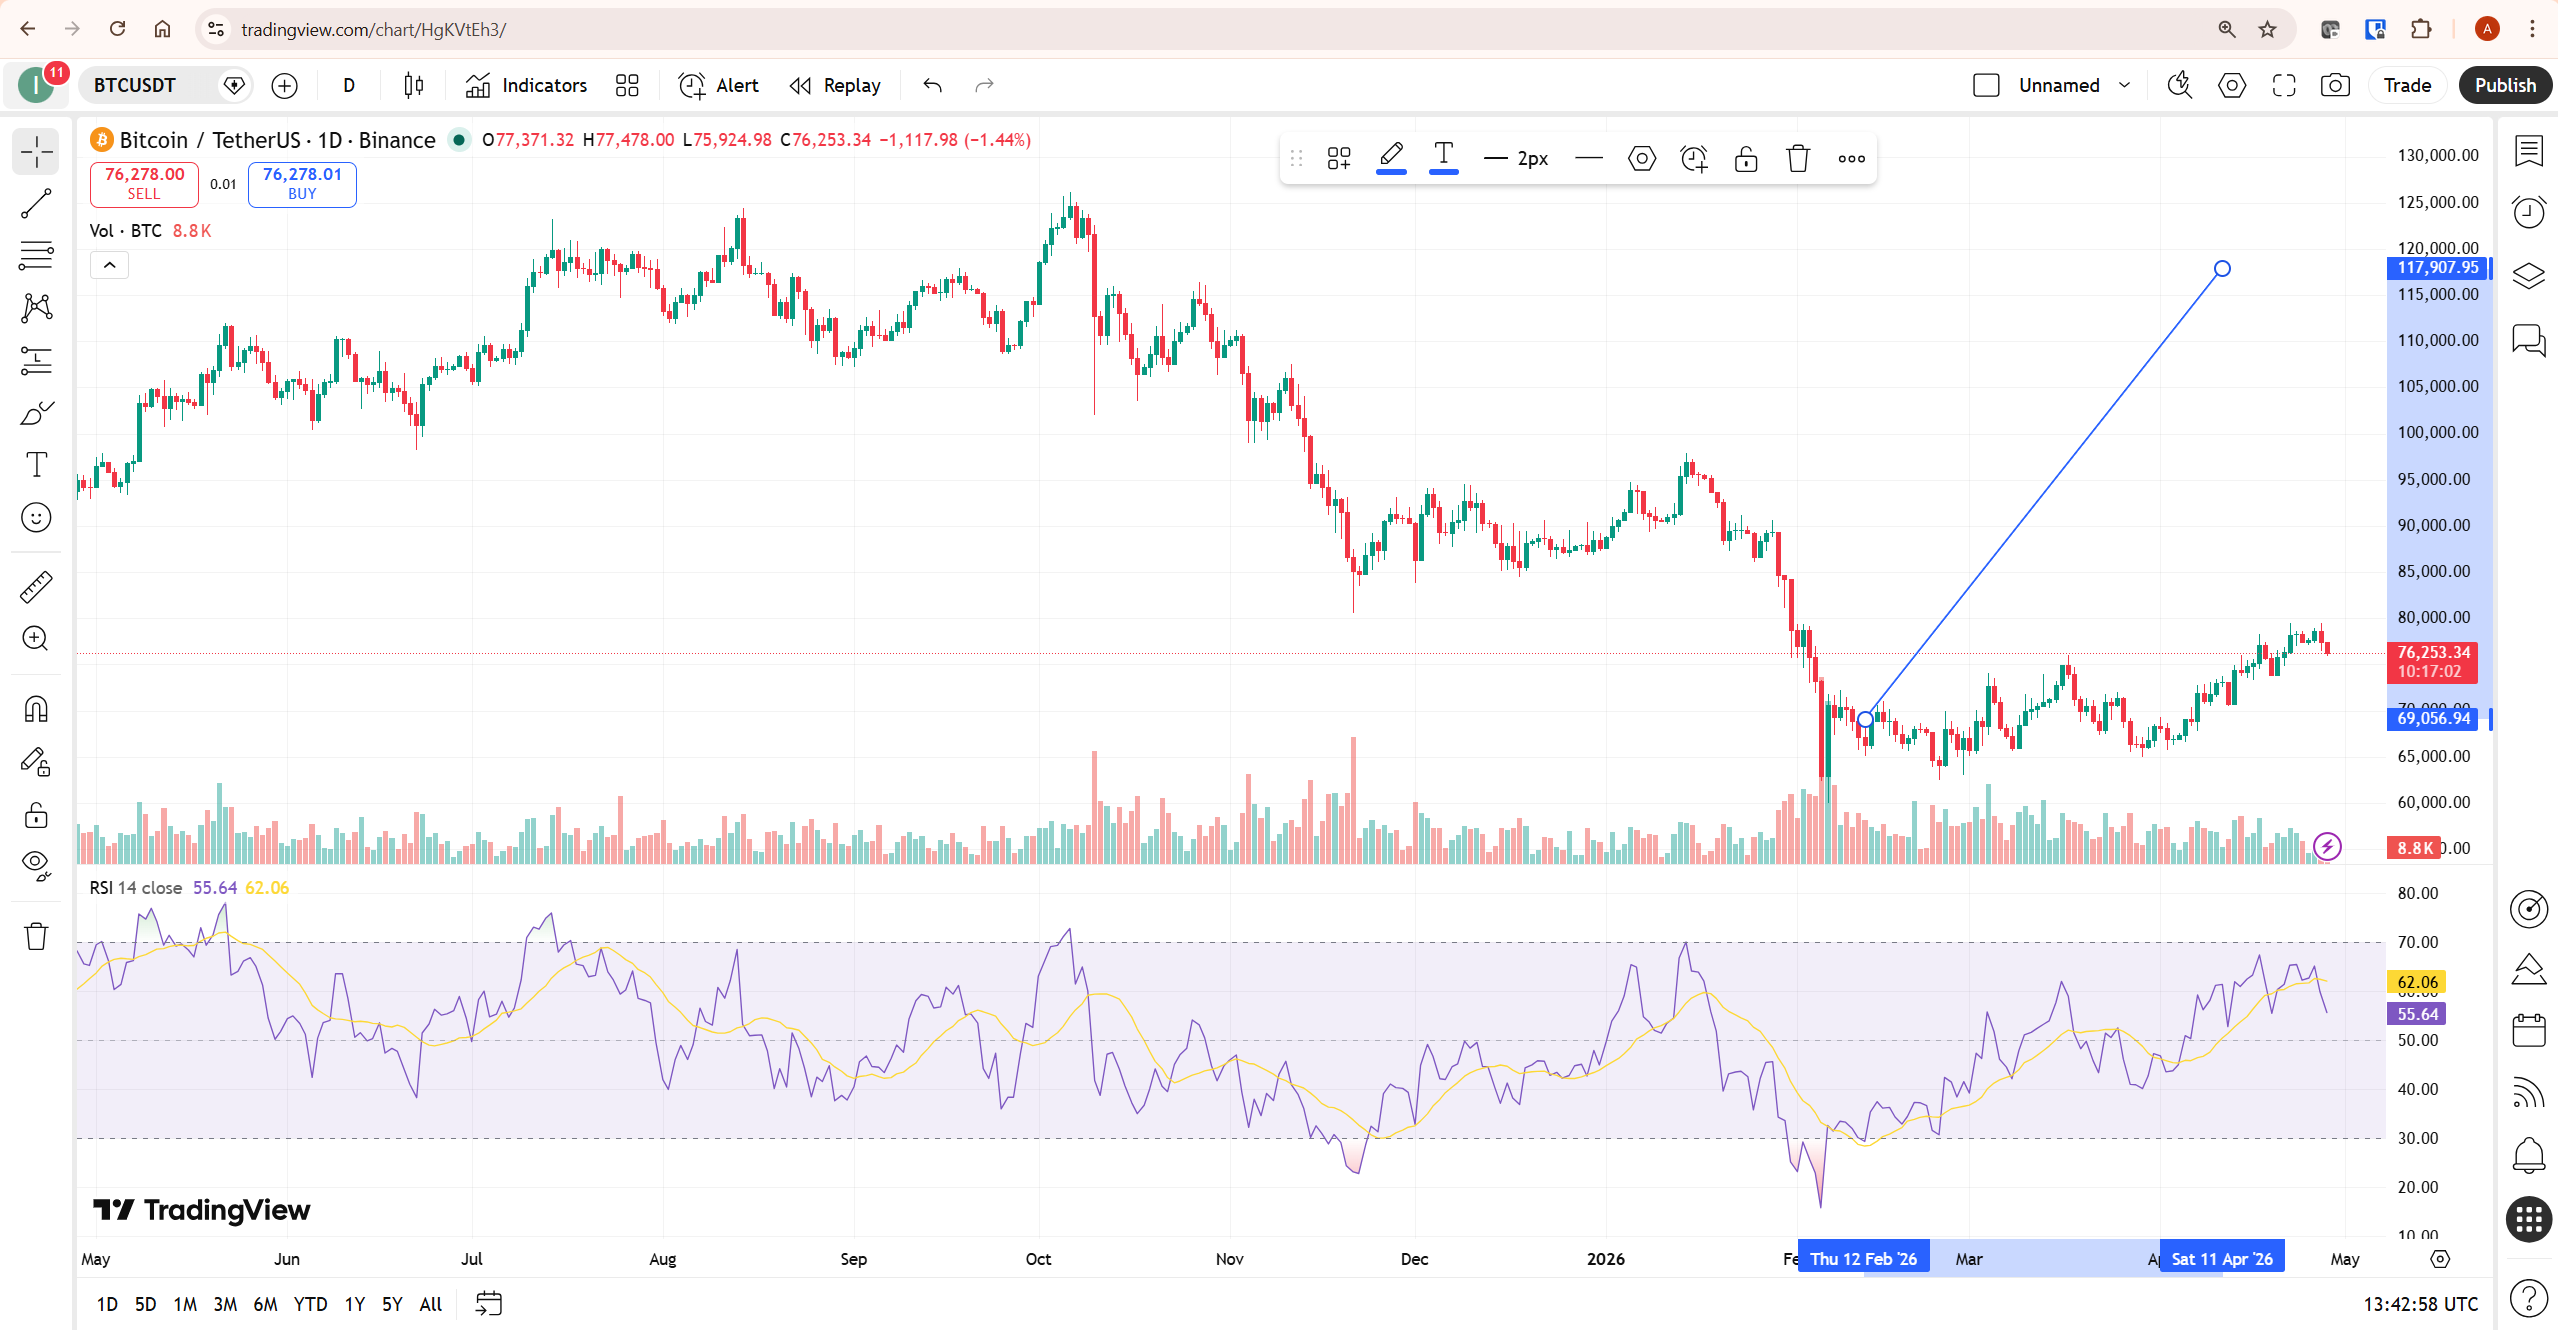2558x1330 pixels.
Task: Select the trend line drawing tool
Action: [36, 204]
